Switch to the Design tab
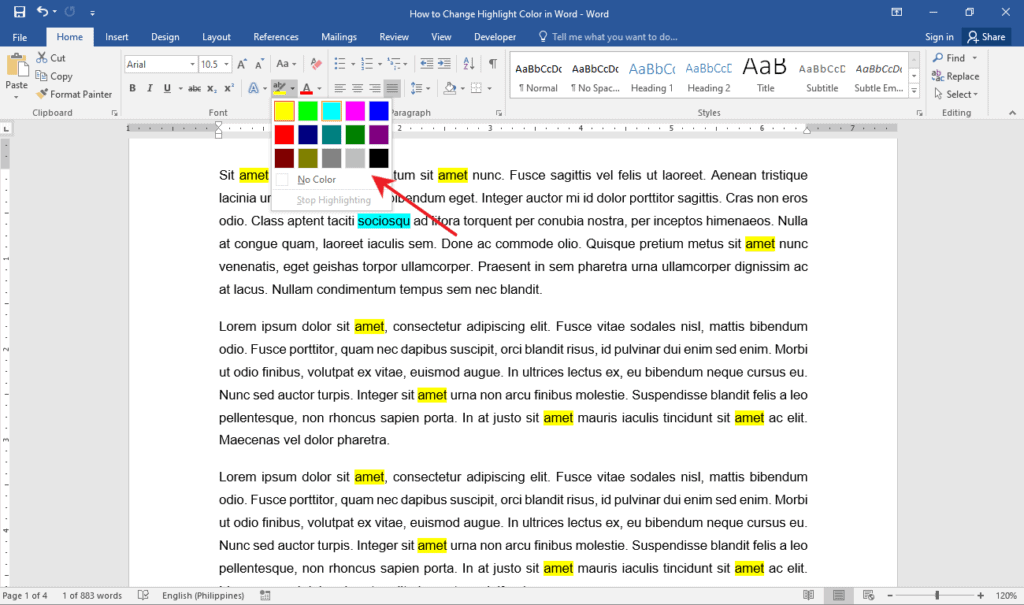 tap(165, 37)
